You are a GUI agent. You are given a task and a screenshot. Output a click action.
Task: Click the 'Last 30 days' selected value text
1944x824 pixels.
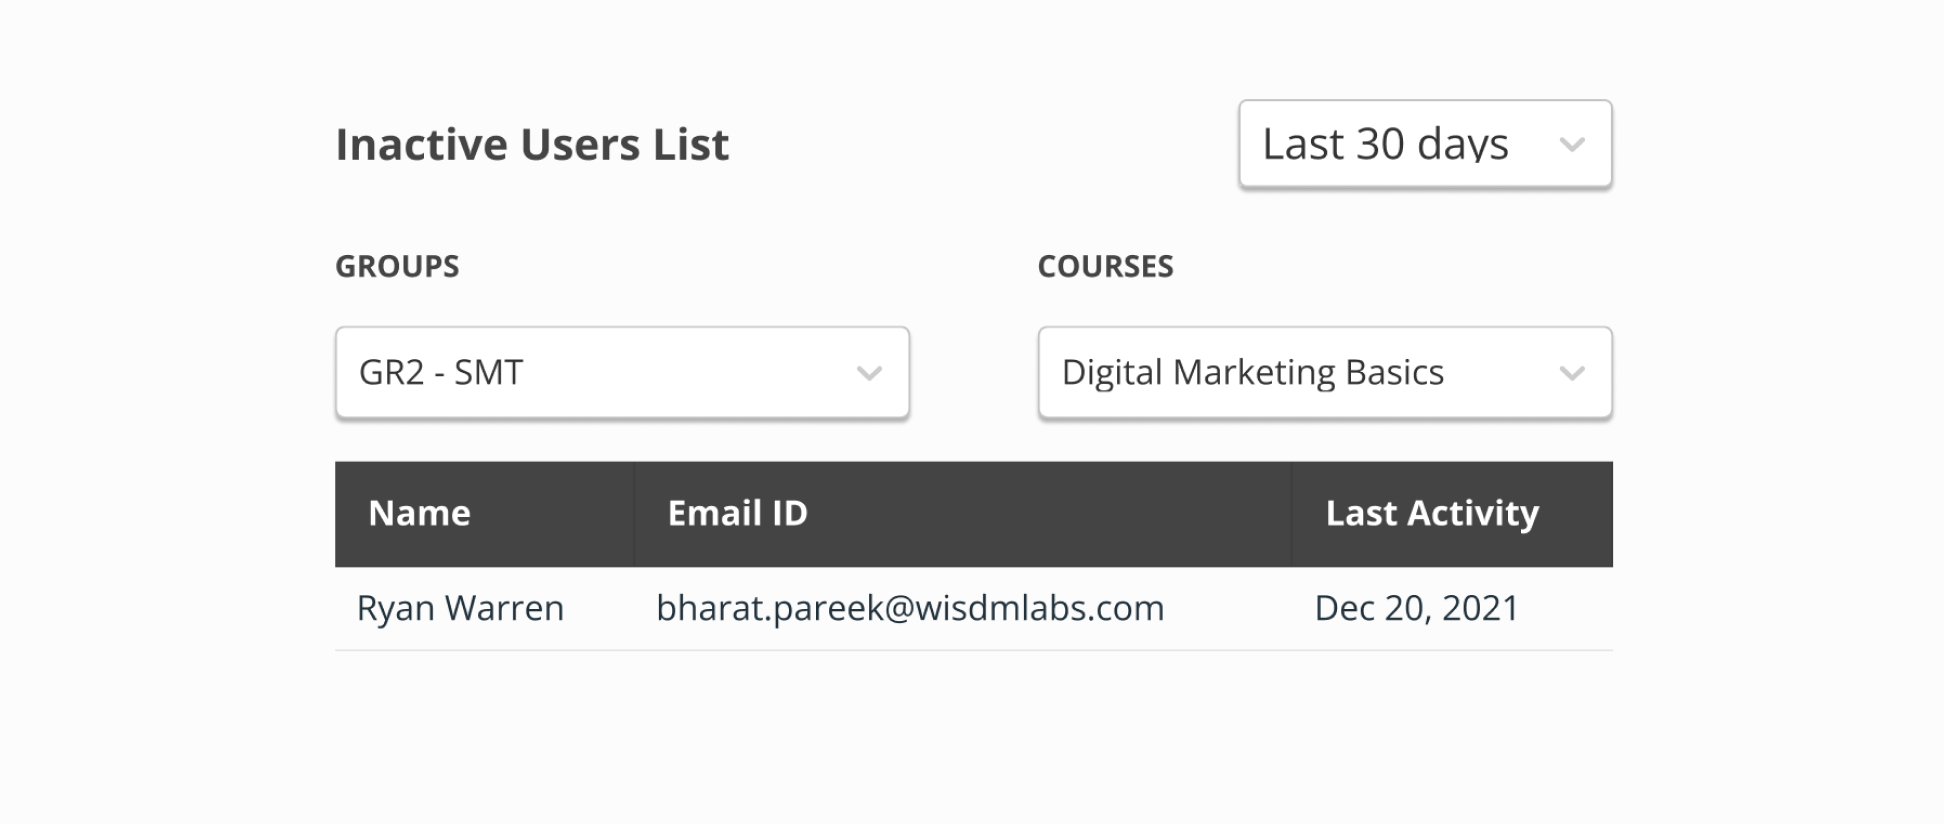pos(1385,144)
